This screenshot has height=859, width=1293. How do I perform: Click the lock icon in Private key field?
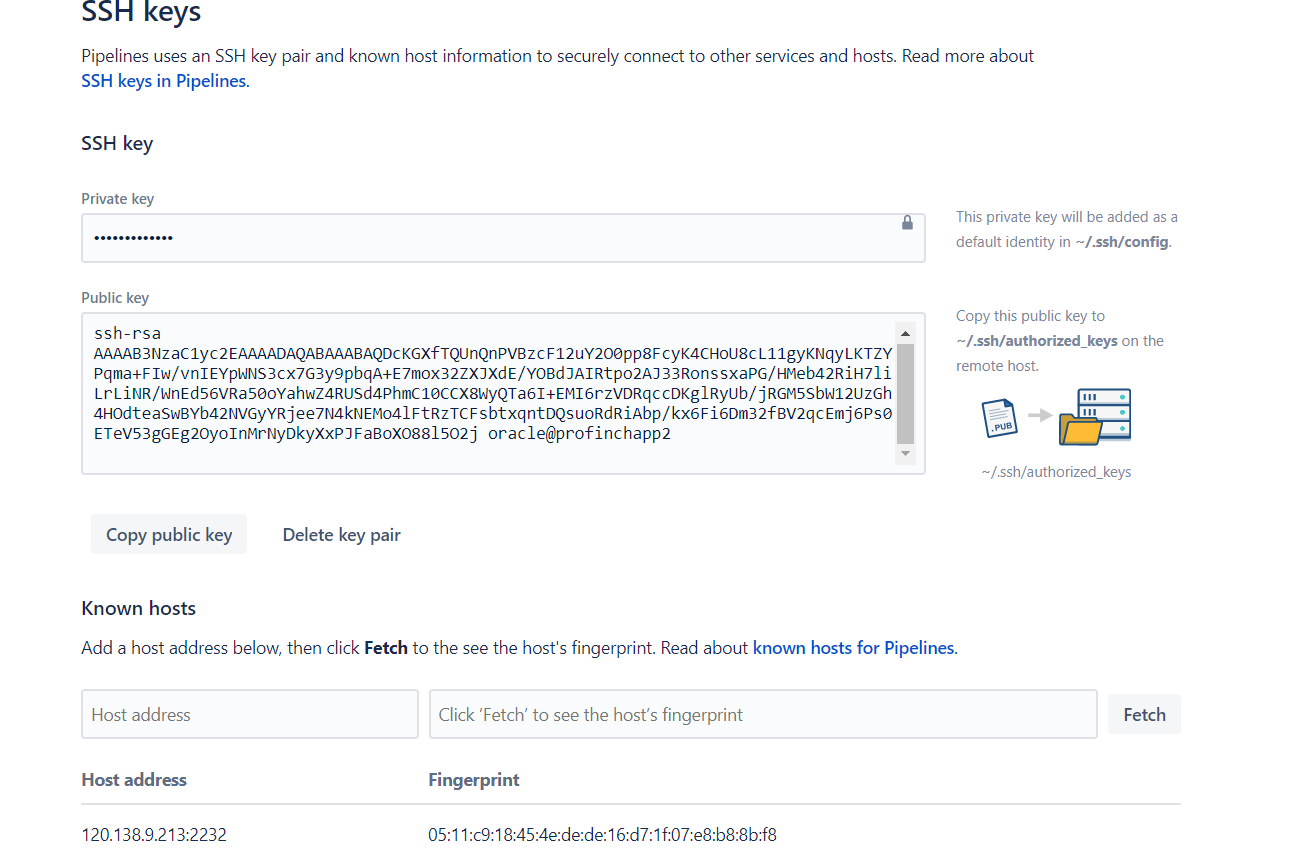pos(907,223)
